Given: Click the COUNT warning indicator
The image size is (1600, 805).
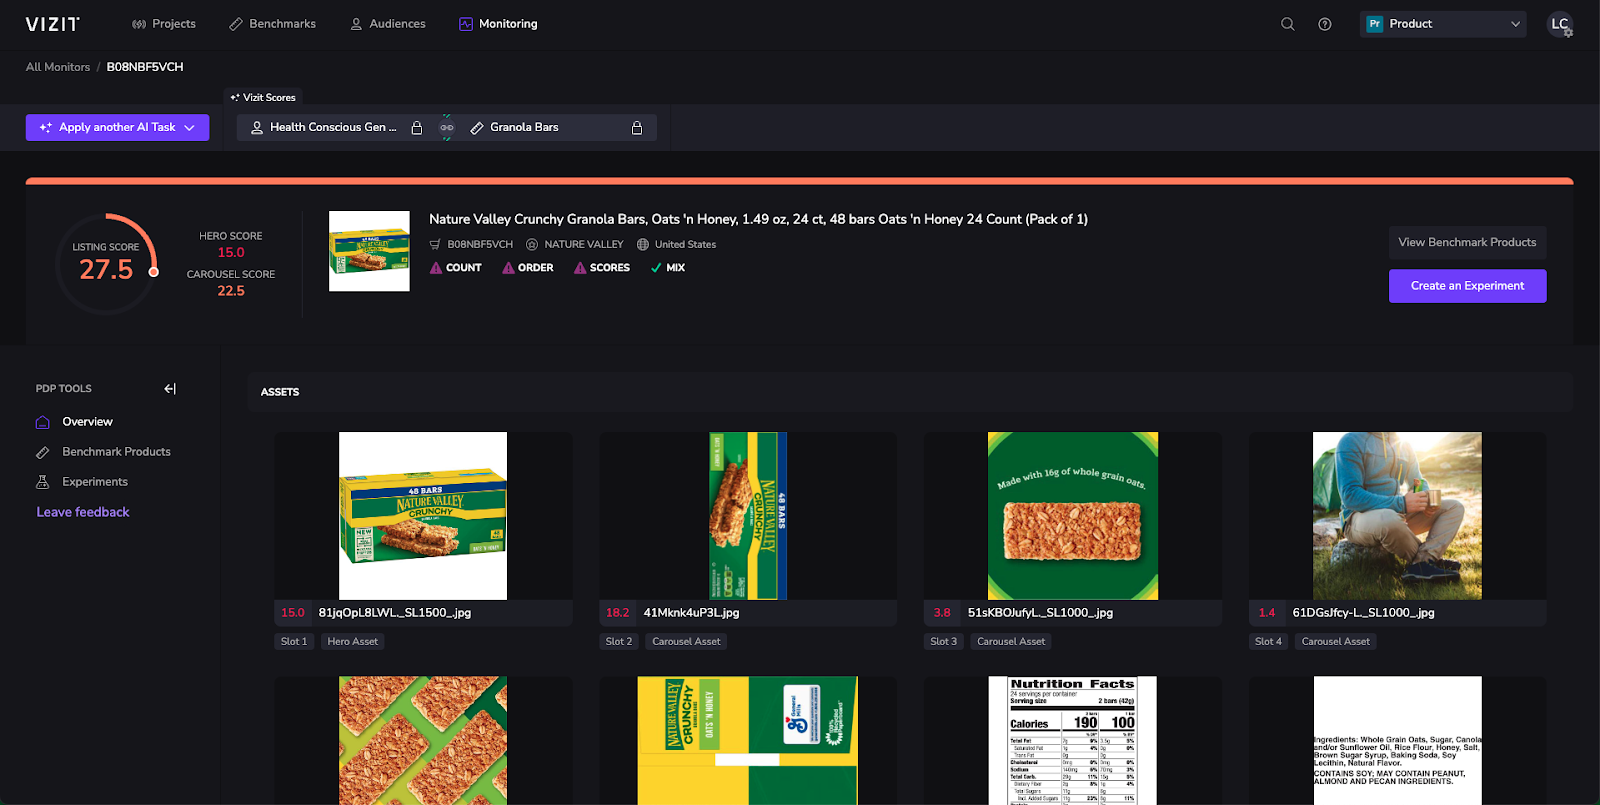Looking at the screenshot, I should 456,268.
